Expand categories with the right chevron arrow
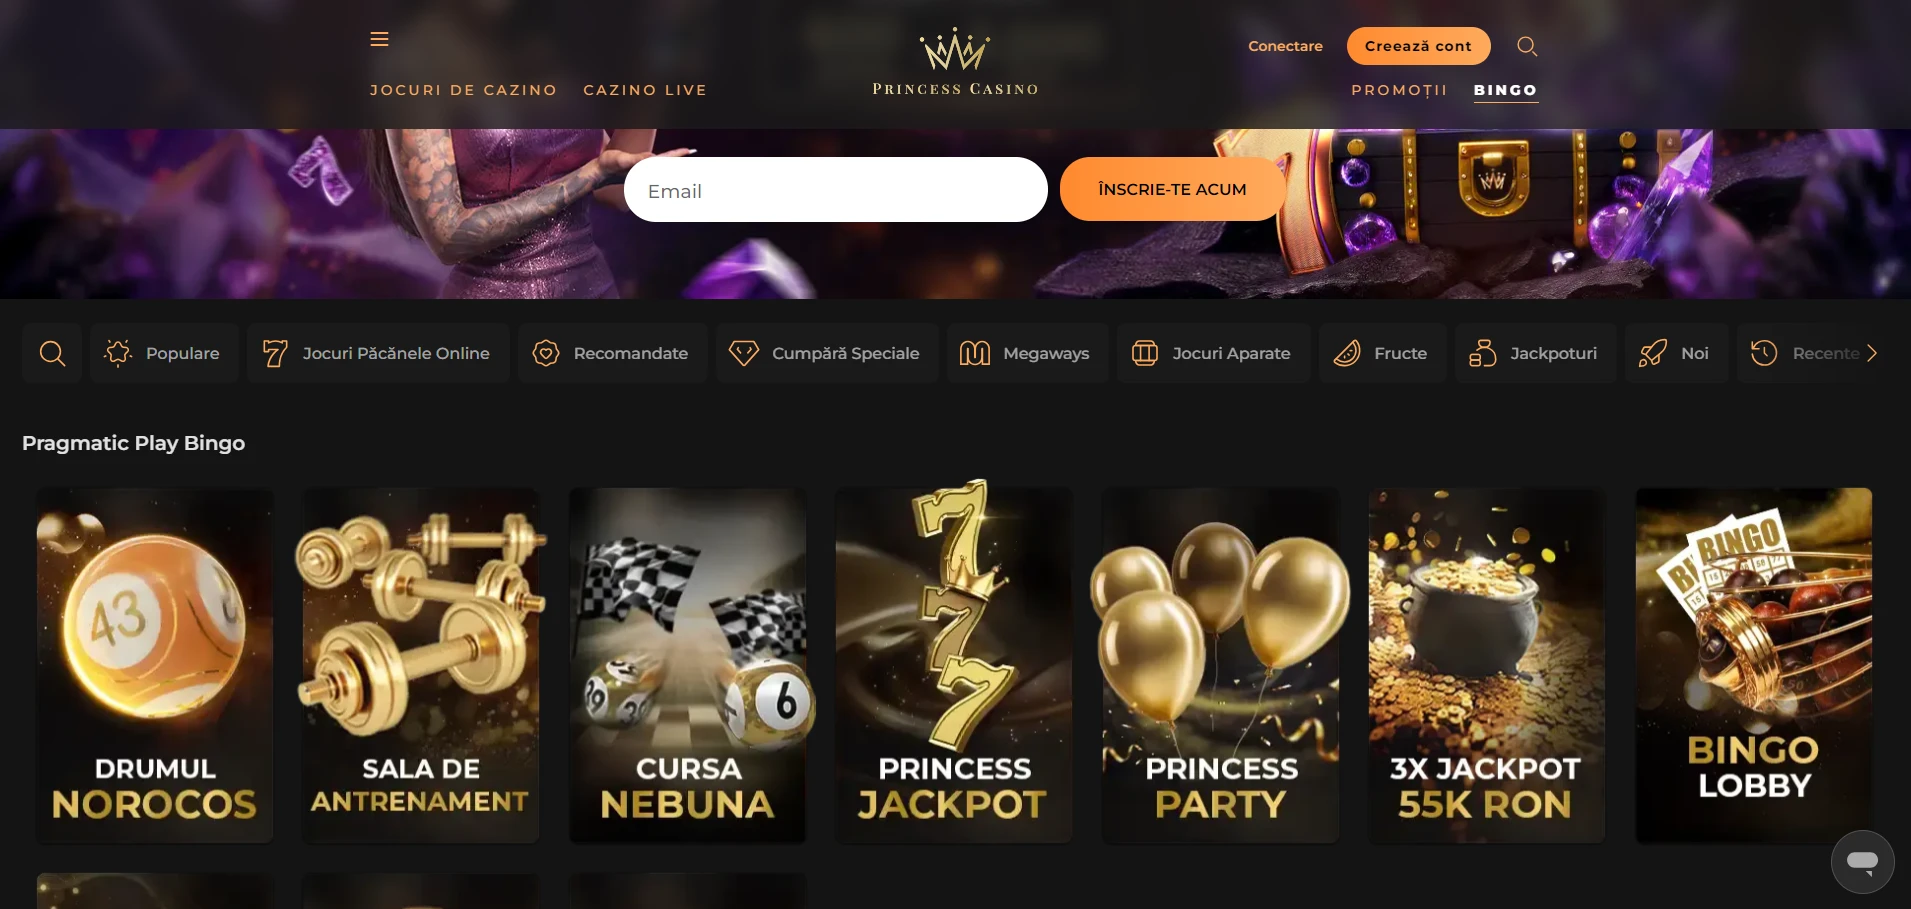 1872,353
